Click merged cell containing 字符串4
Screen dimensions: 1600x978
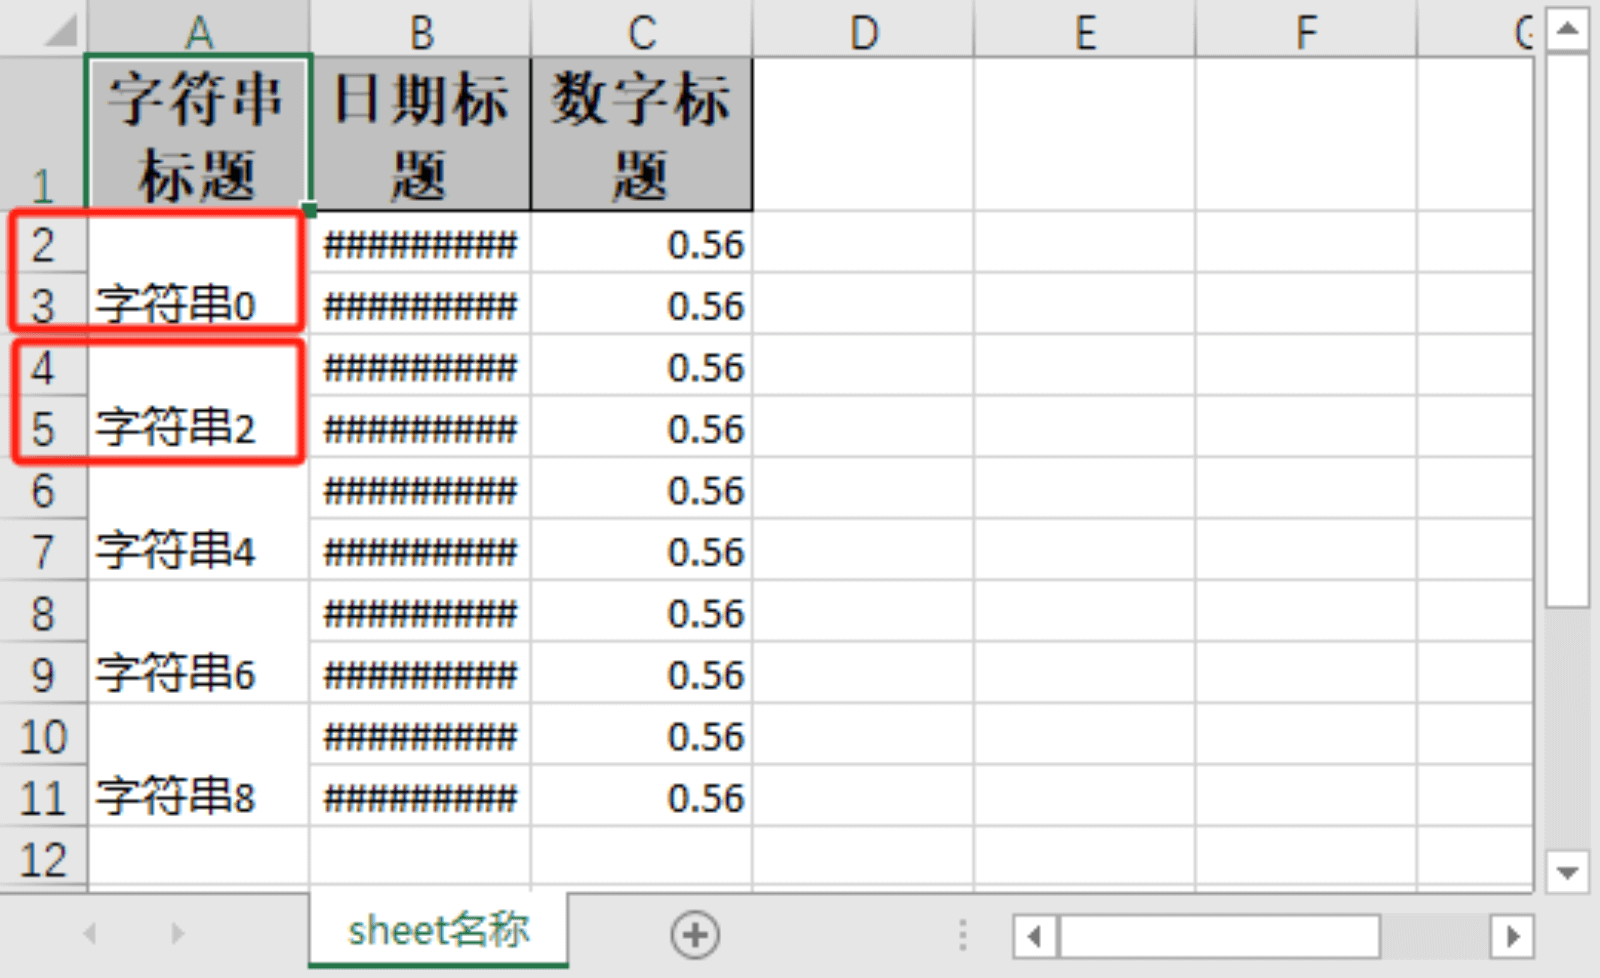(198, 520)
